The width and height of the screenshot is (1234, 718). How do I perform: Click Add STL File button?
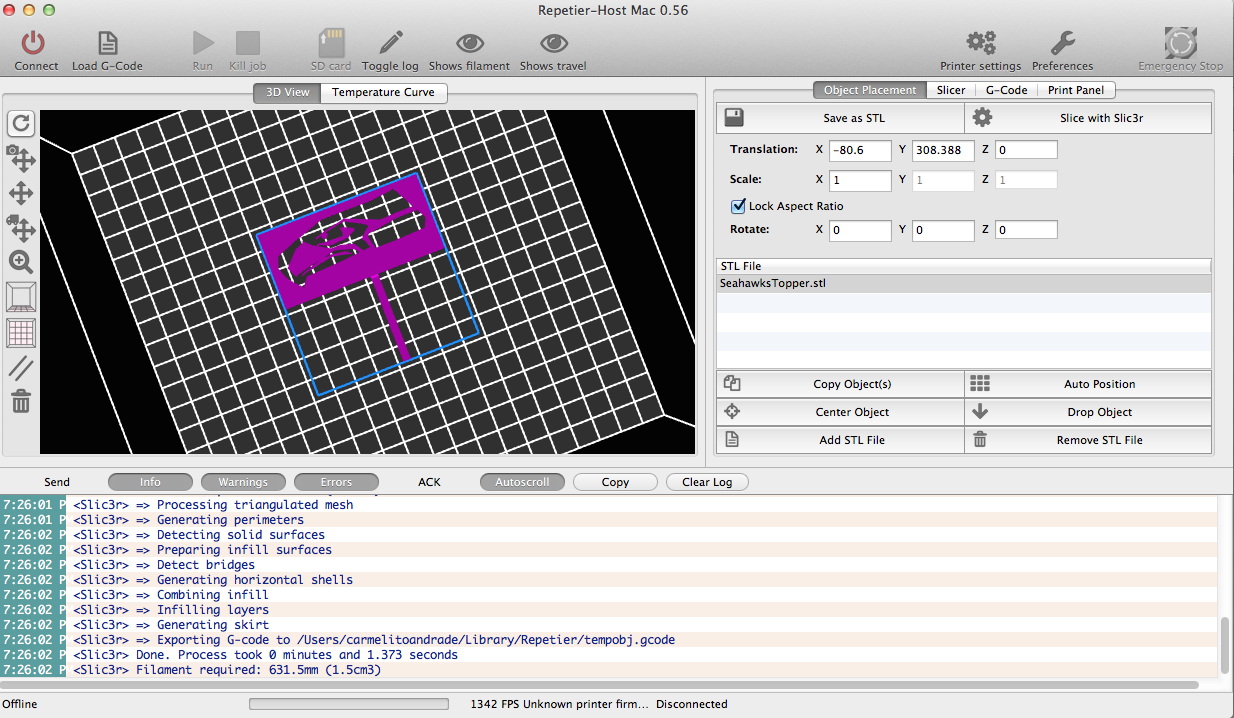[840, 440]
